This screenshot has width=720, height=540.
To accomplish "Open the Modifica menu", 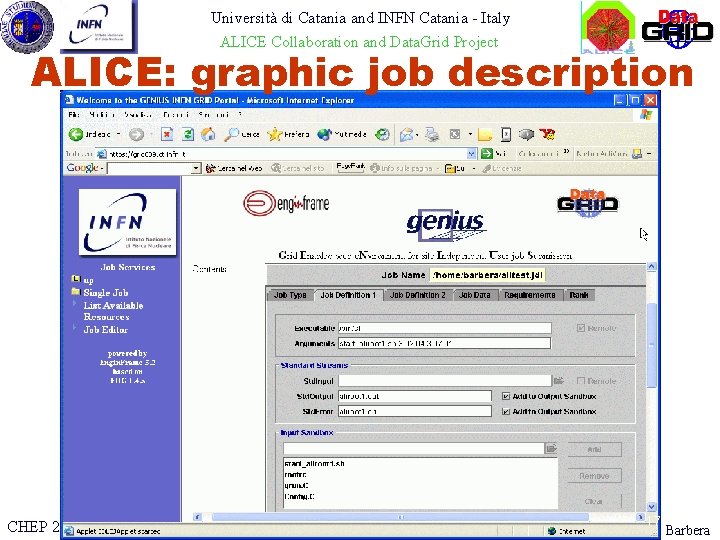I will (x=102, y=114).
